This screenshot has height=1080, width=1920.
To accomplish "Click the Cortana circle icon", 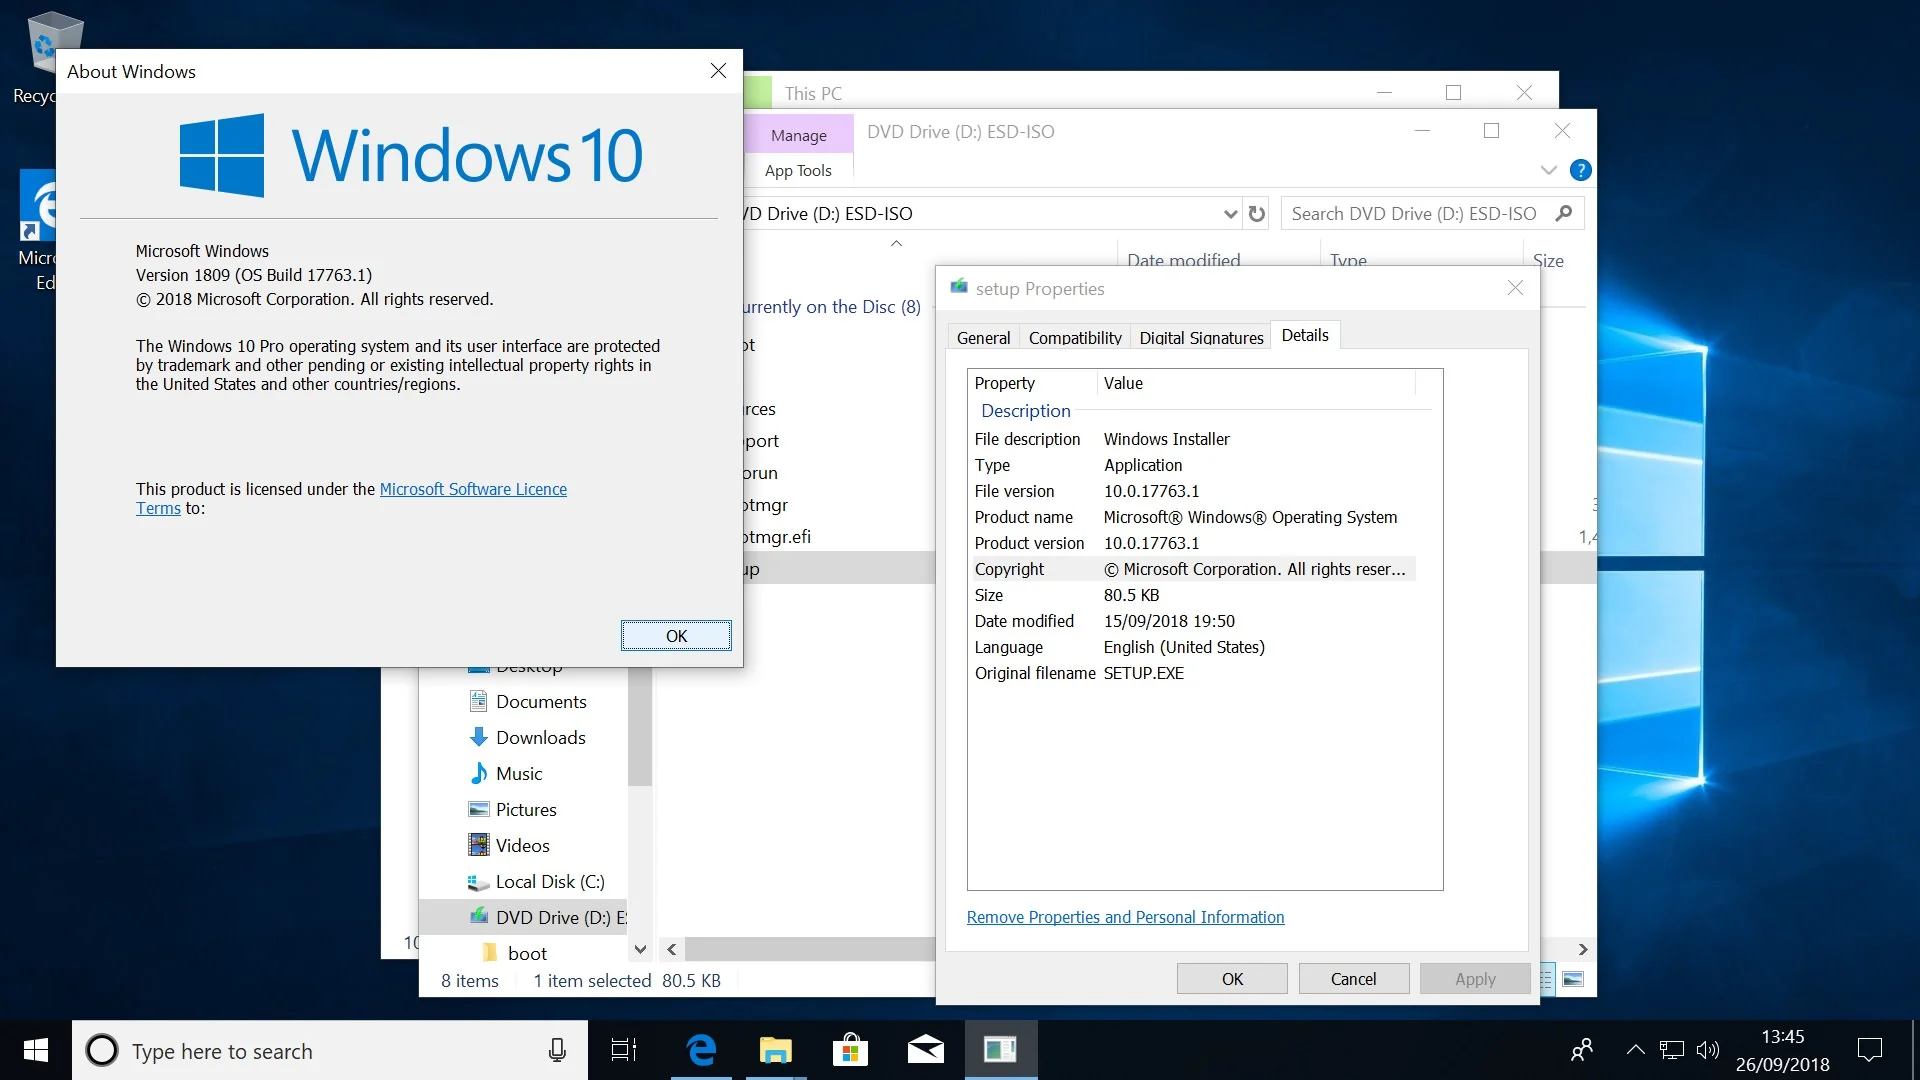I will [x=101, y=1050].
